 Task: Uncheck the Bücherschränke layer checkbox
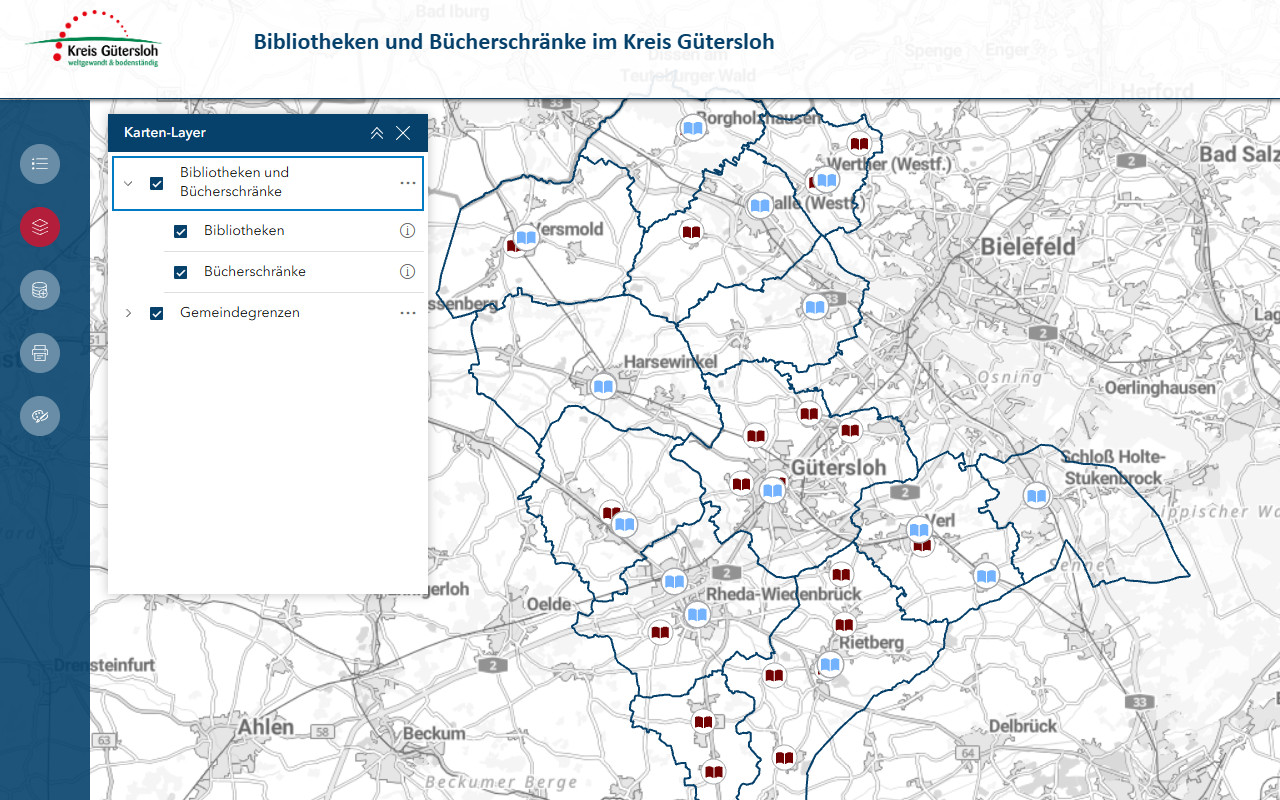coord(181,272)
